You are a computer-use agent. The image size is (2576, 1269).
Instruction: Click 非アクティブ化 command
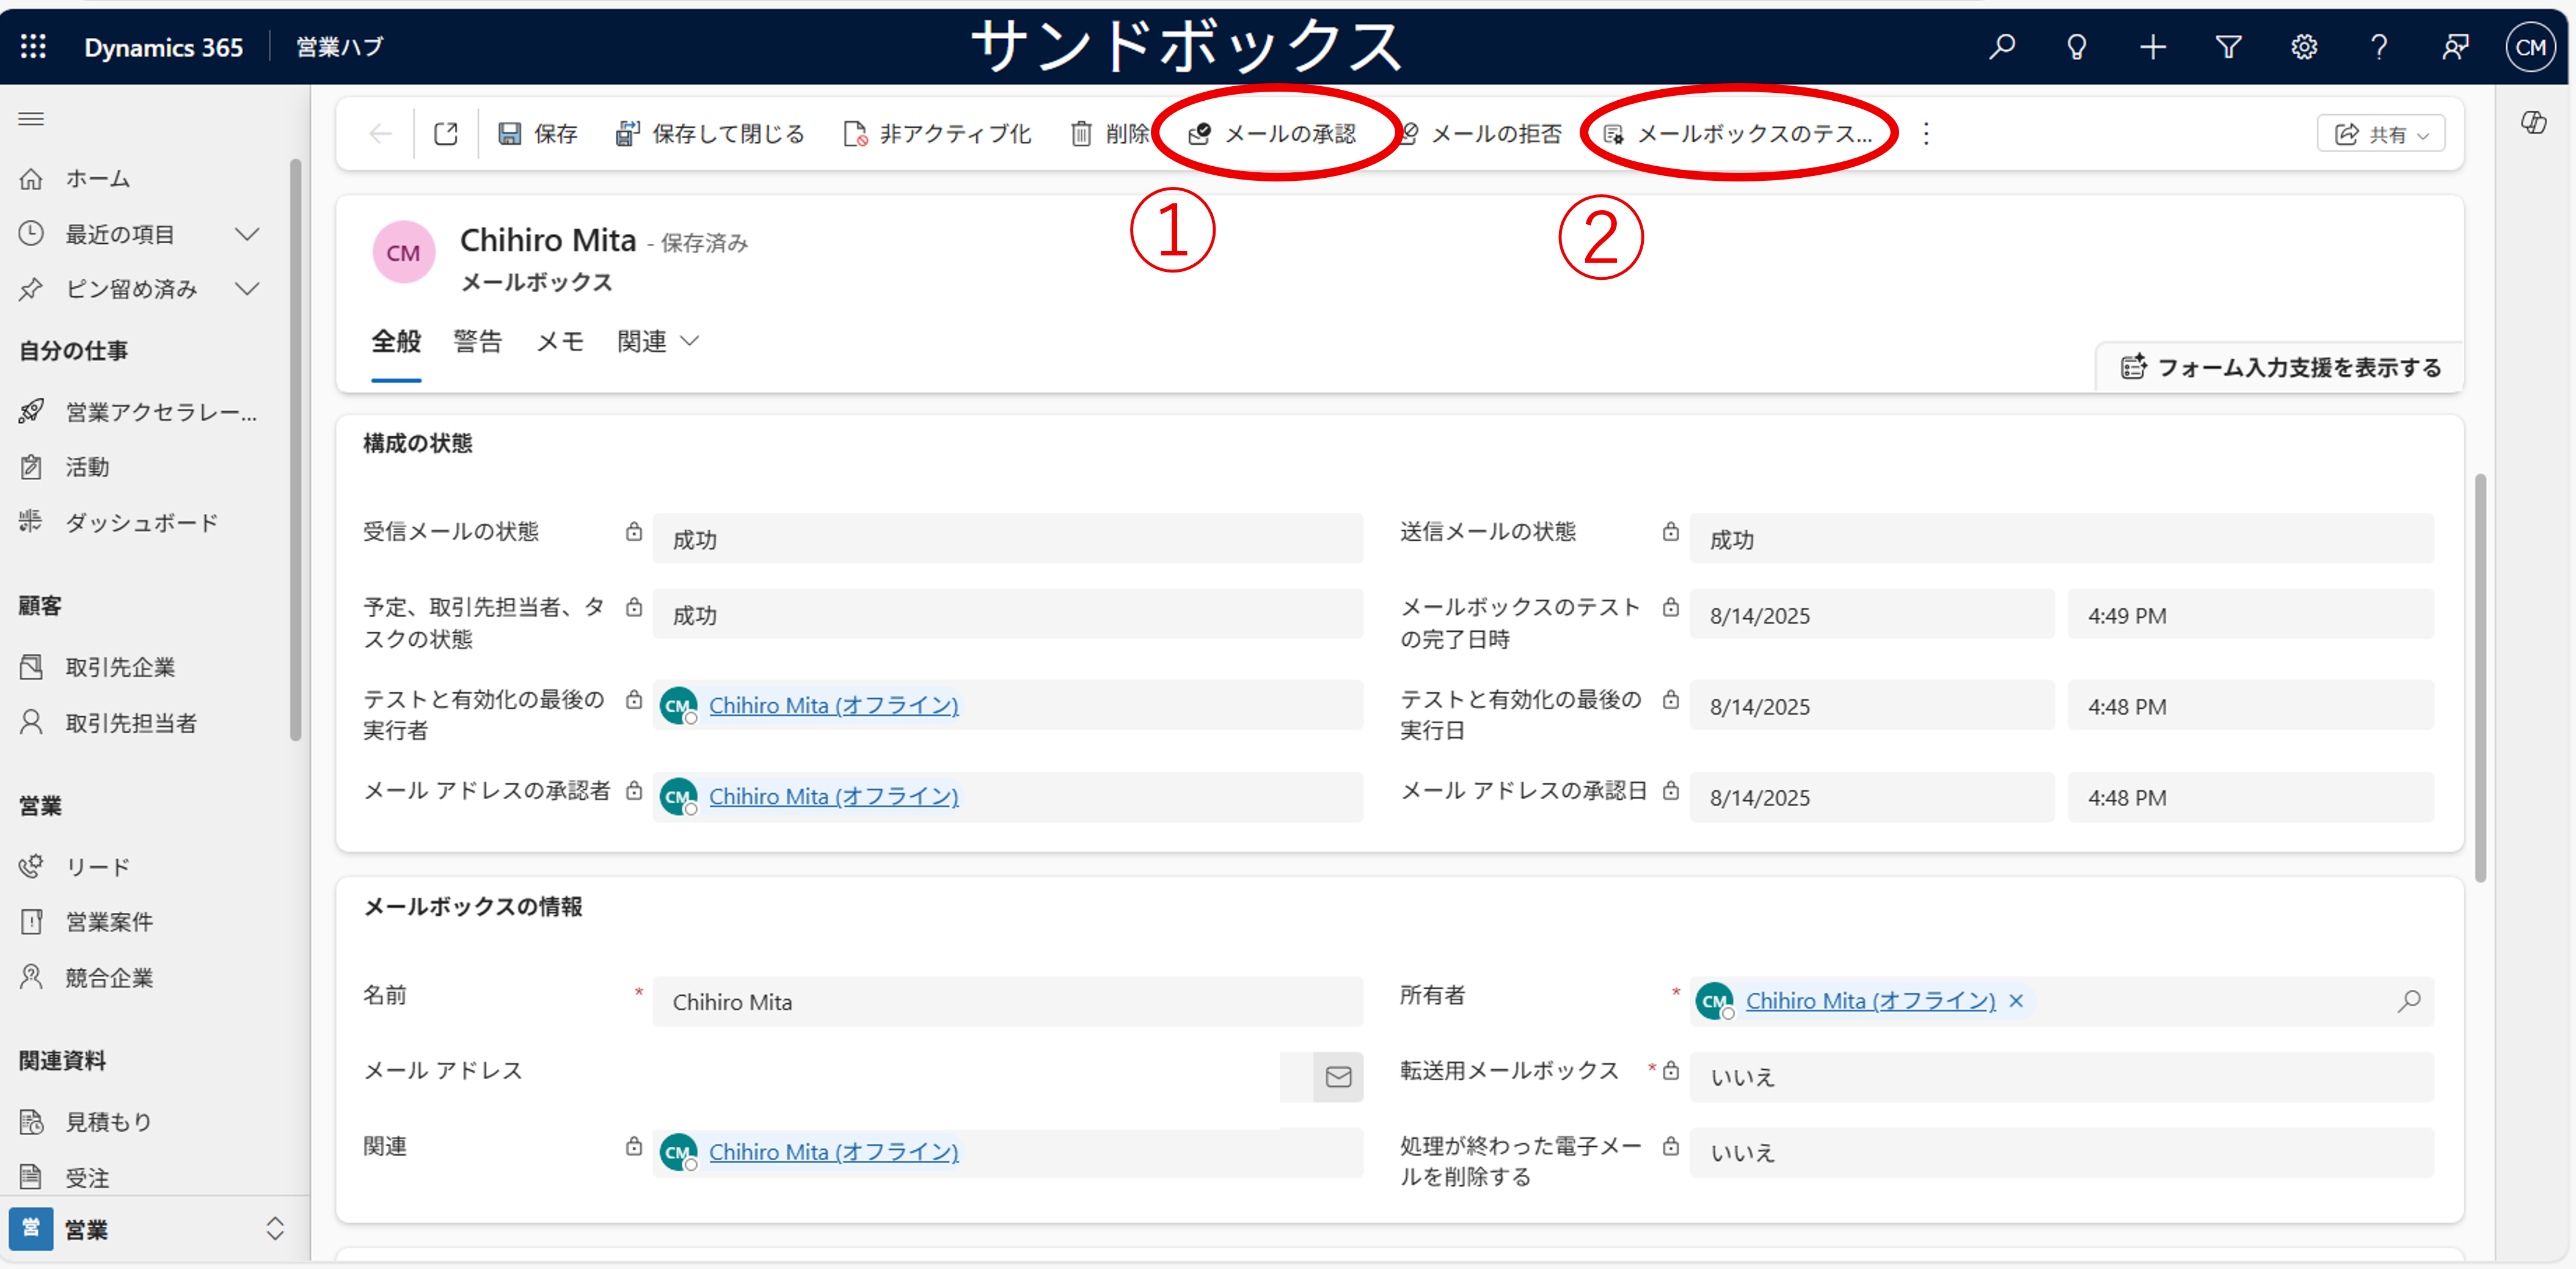(x=937, y=134)
